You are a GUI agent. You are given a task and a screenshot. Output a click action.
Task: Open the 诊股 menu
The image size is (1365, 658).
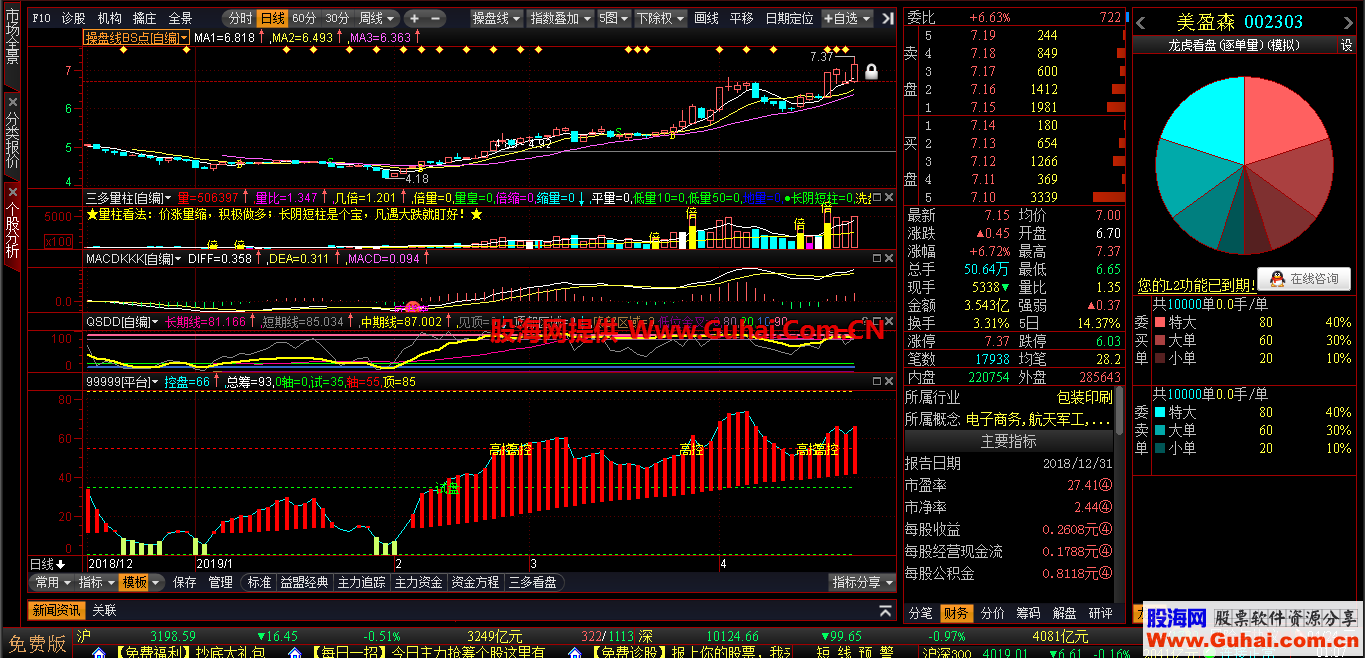coord(73,18)
